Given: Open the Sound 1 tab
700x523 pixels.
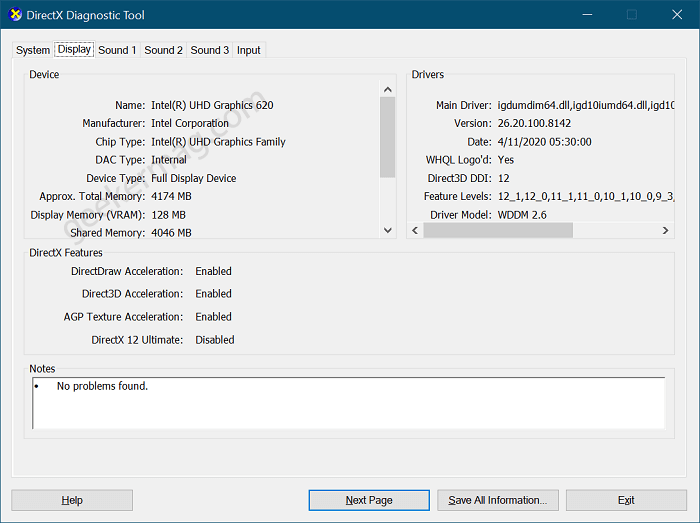Looking at the screenshot, I should point(117,50).
